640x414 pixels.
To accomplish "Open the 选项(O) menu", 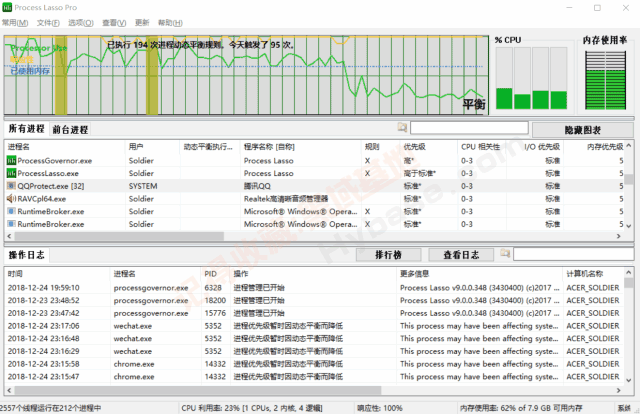I will 81,23.
